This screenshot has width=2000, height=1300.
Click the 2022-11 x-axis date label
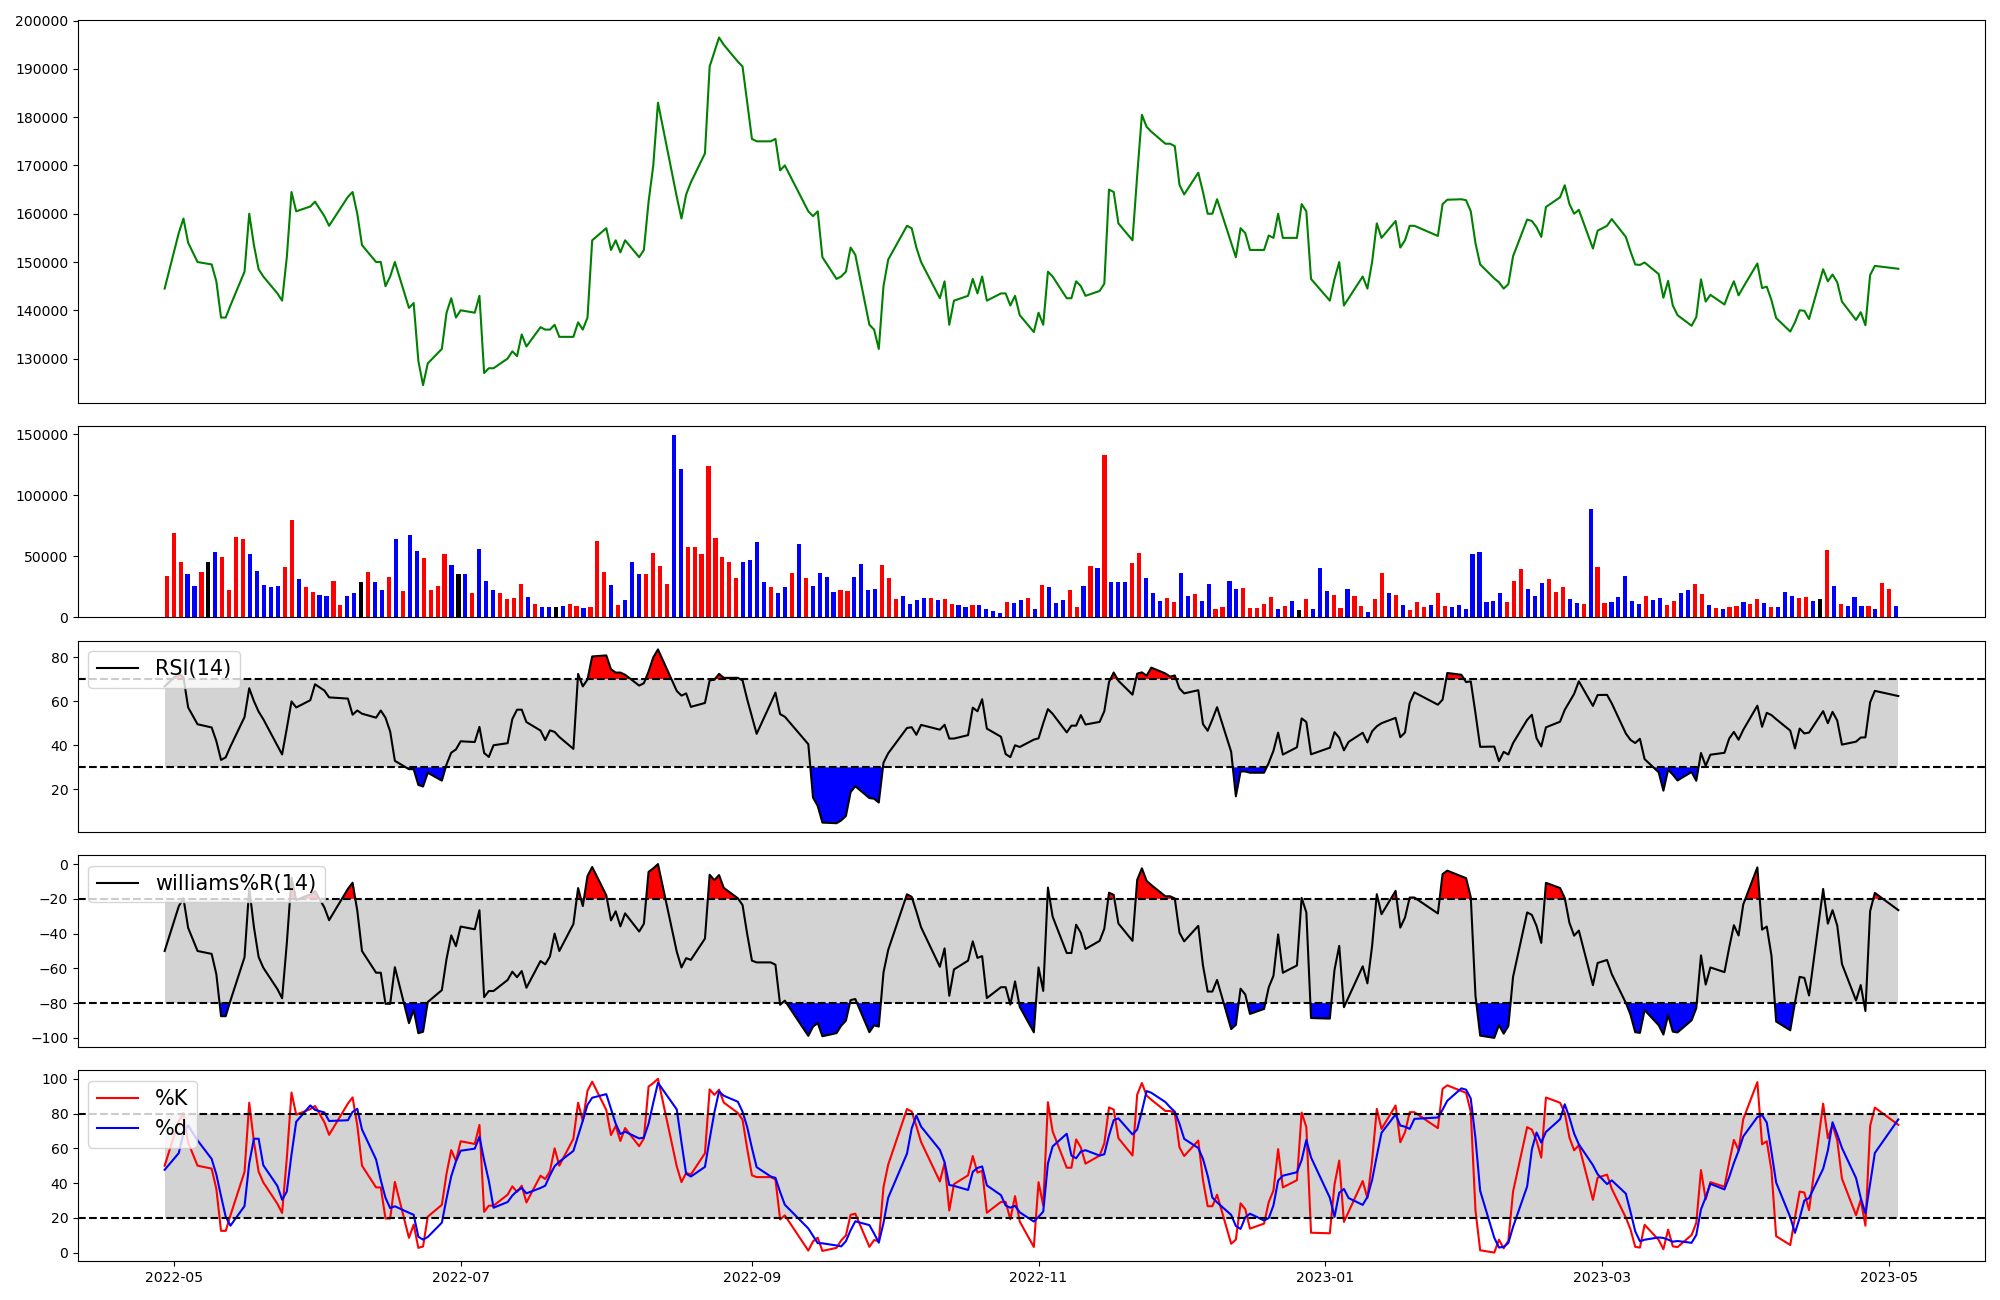[1039, 1277]
